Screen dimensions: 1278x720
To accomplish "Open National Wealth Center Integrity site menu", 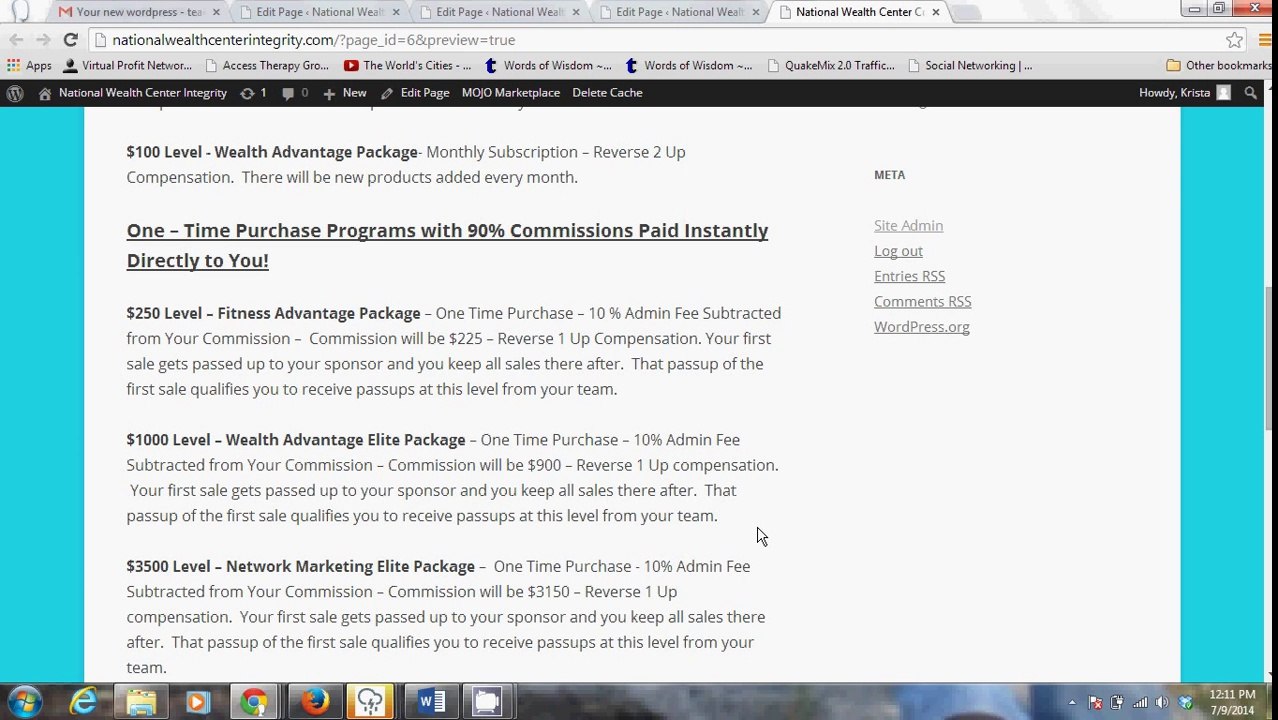I will click(x=132, y=93).
